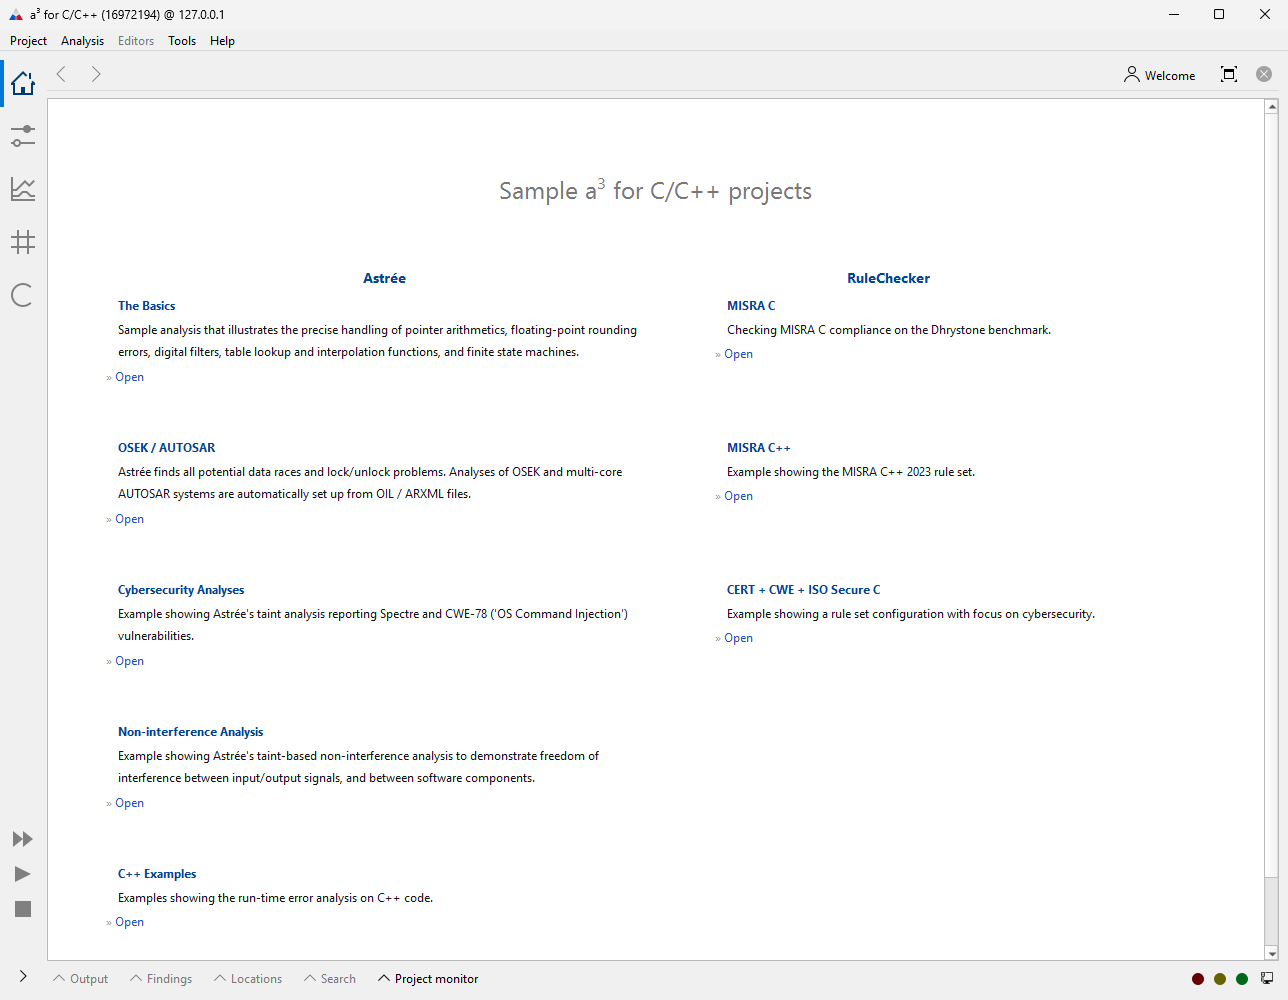
Task: Click the vertical scrollbar thumb
Action: (1272, 495)
